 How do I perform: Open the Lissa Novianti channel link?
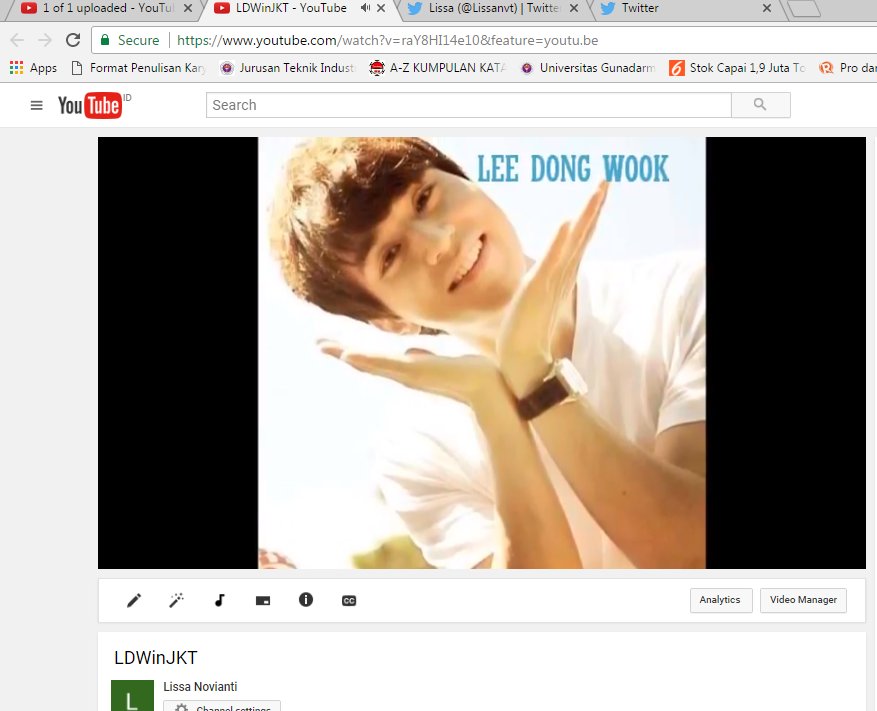tap(200, 686)
